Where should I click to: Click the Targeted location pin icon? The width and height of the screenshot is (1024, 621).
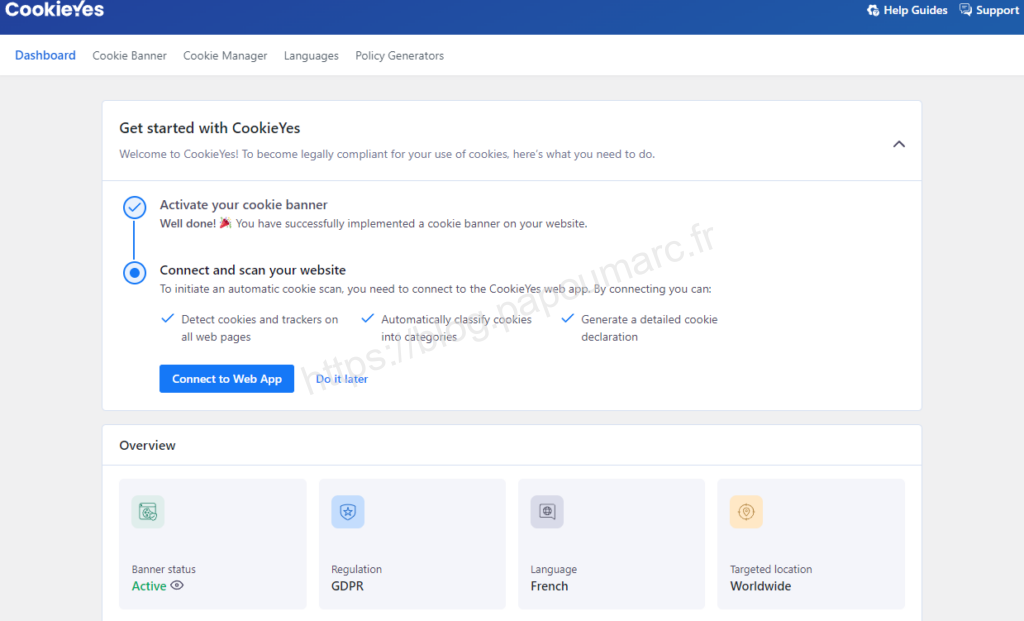pos(746,512)
